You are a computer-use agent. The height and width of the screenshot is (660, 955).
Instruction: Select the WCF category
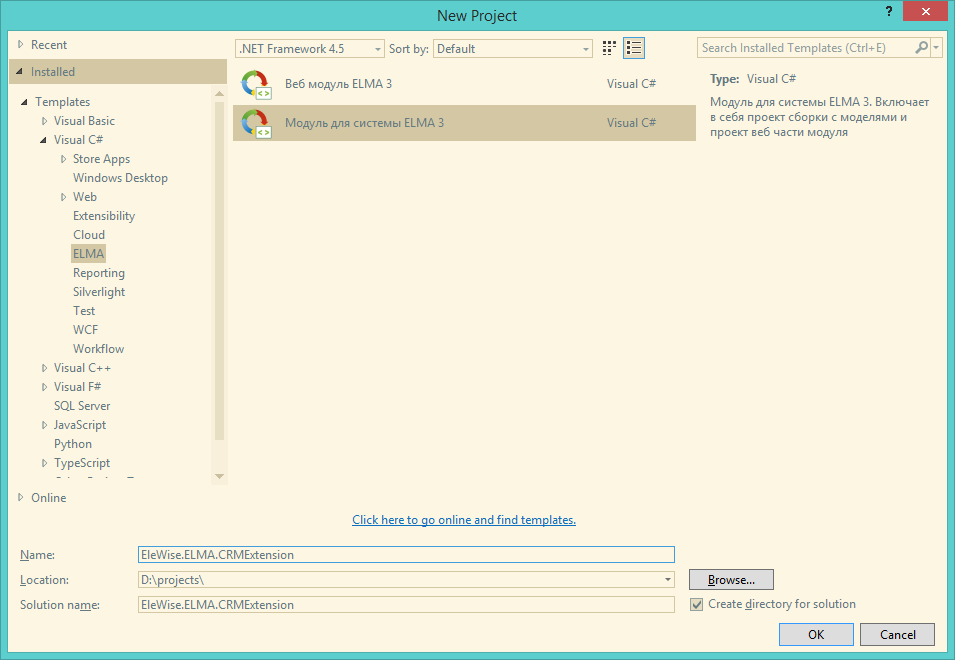[85, 329]
